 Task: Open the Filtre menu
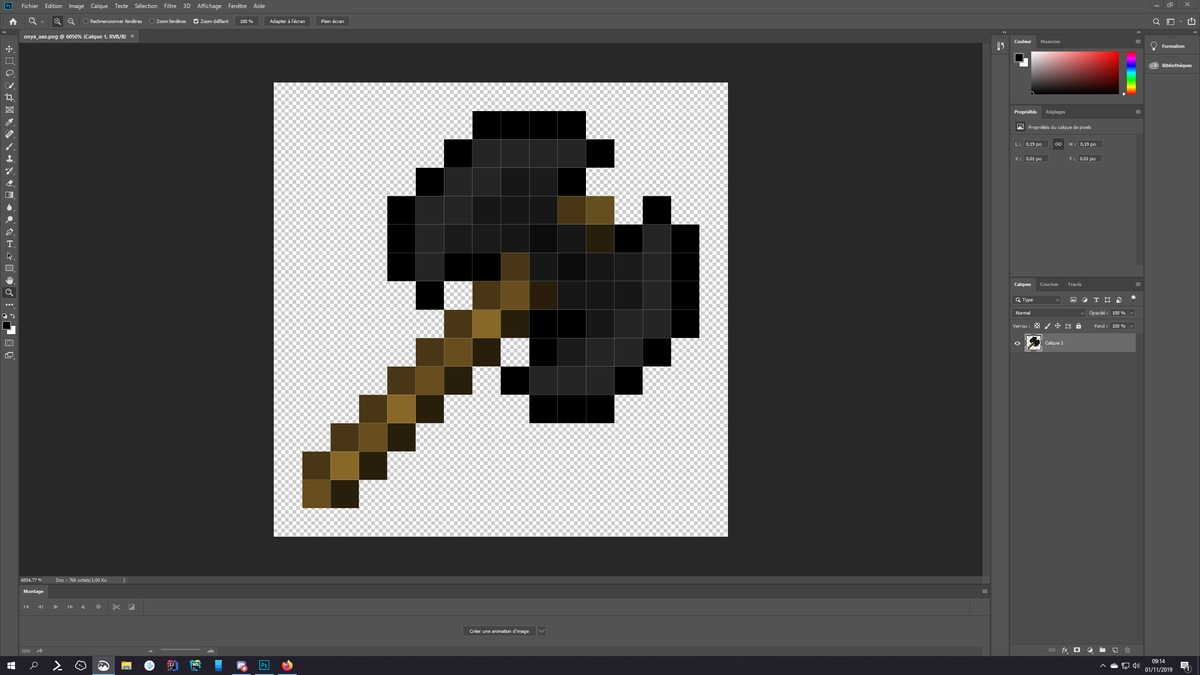(x=170, y=6)
